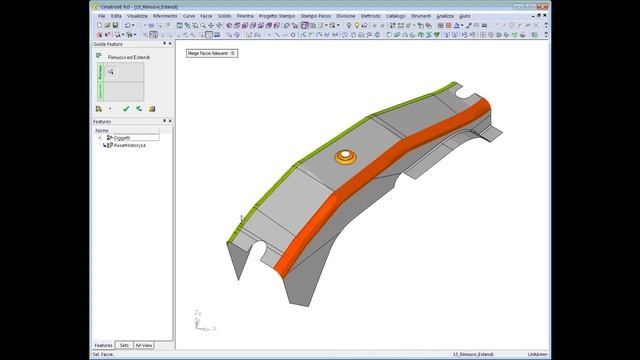The height and width of the screenshot is (360, 640).
Task: Open the Strumenti menu
Action: pyautogui.click(x=421, y=16)
